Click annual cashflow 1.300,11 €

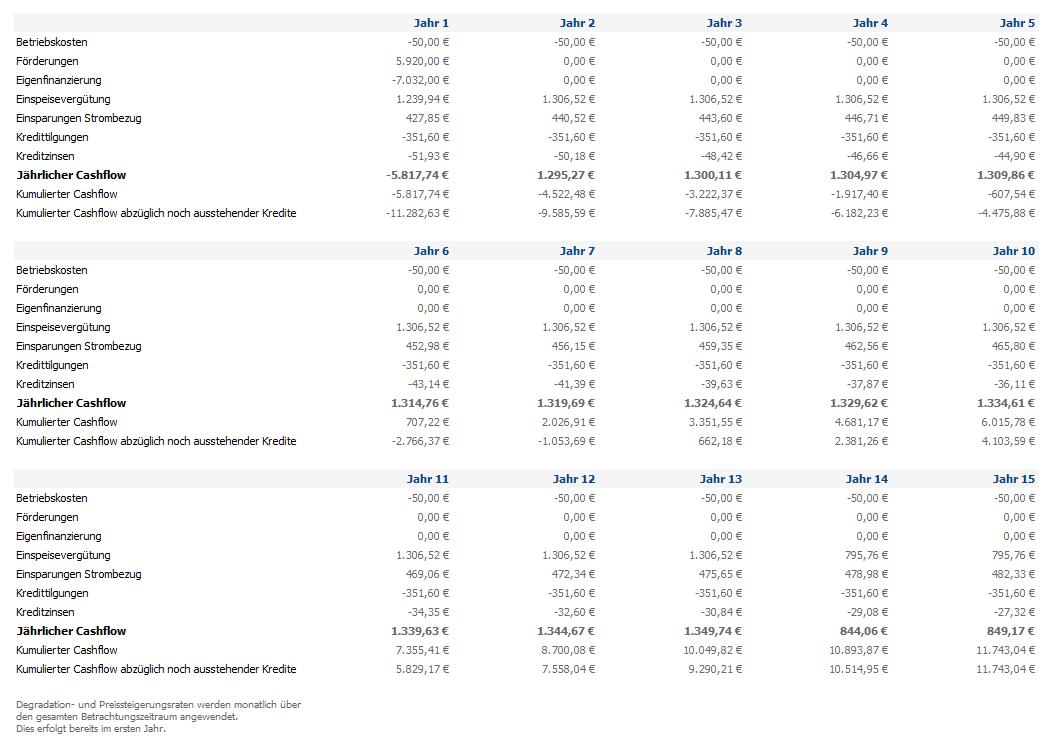(713, 175)
